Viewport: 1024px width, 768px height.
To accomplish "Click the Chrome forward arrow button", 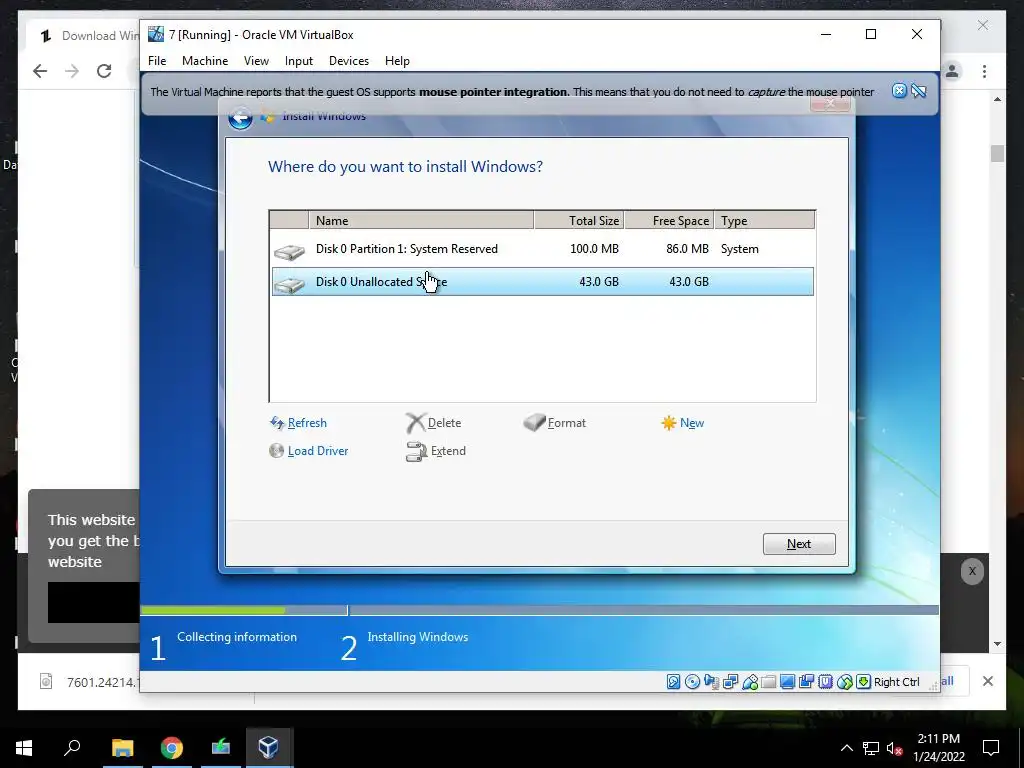I will pos(72,71).
